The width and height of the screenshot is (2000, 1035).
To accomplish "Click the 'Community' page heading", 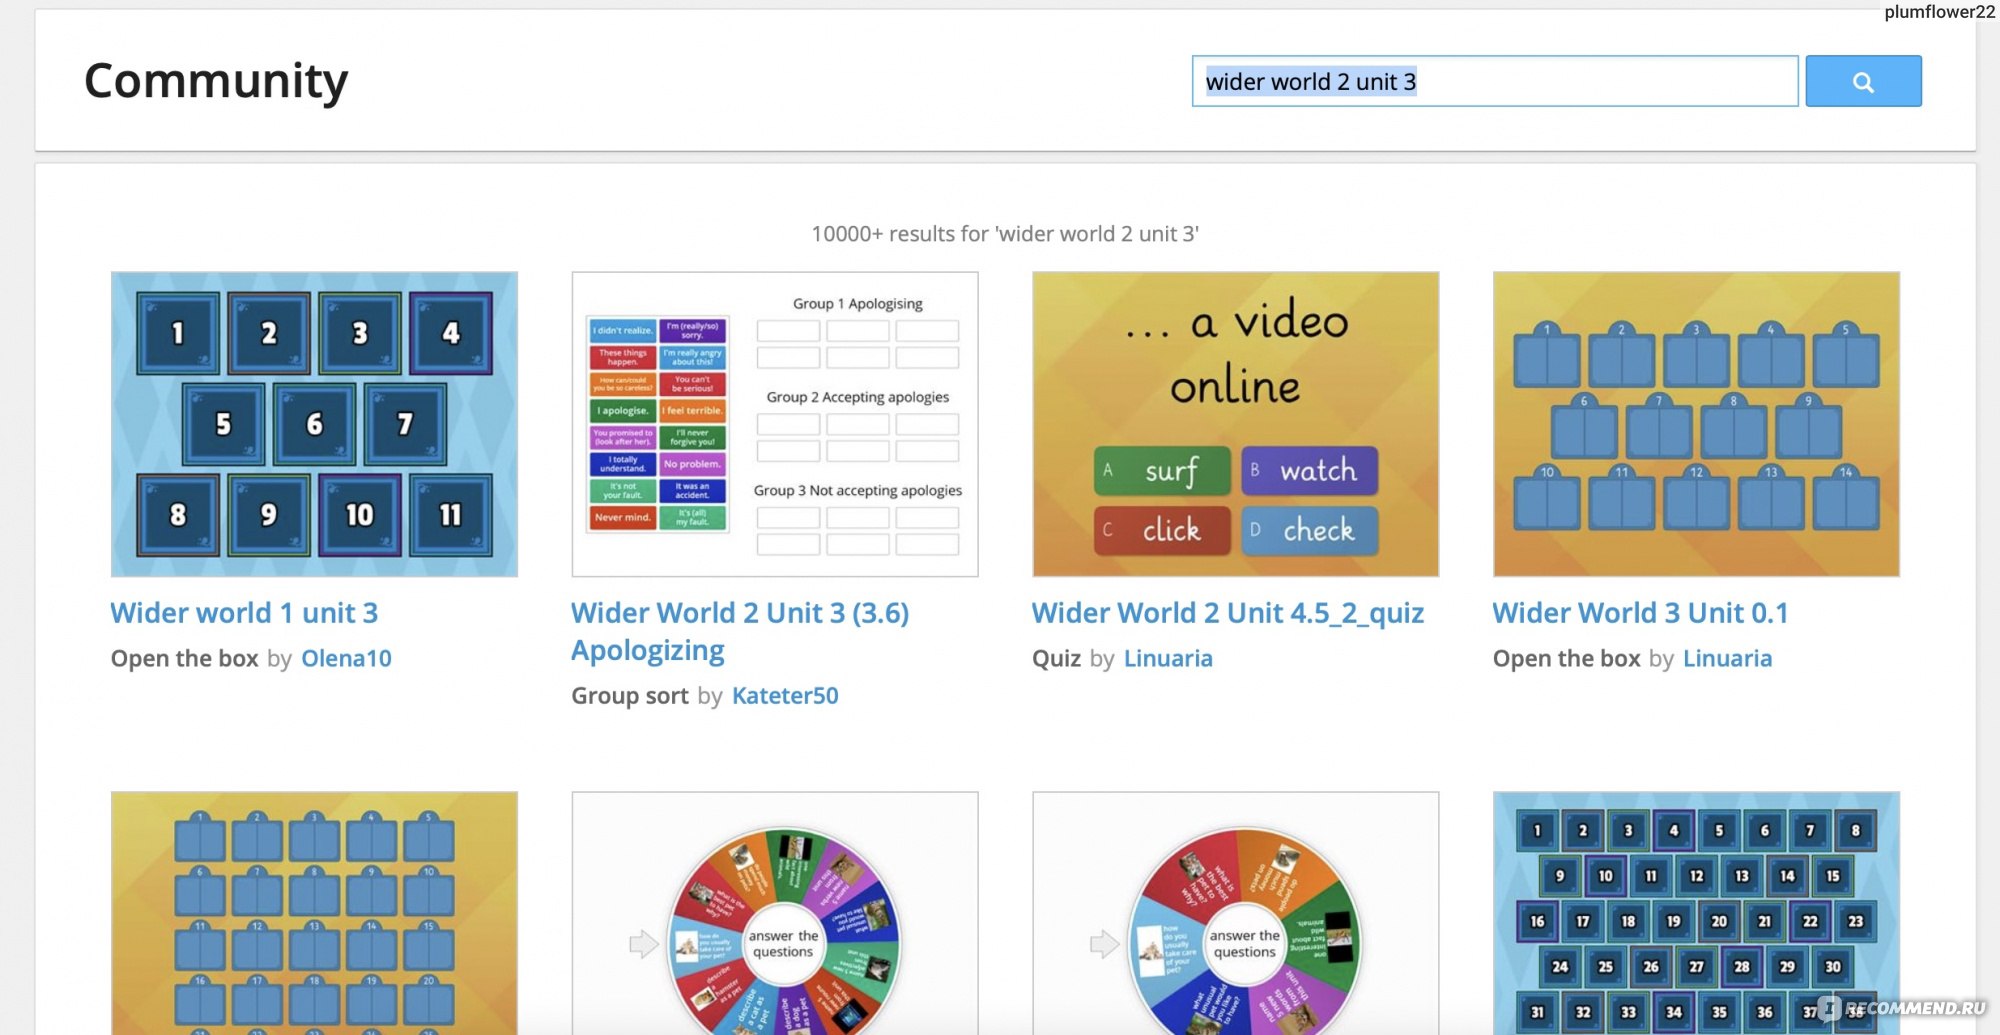I will pyautogui.click(x=216, y=81).
